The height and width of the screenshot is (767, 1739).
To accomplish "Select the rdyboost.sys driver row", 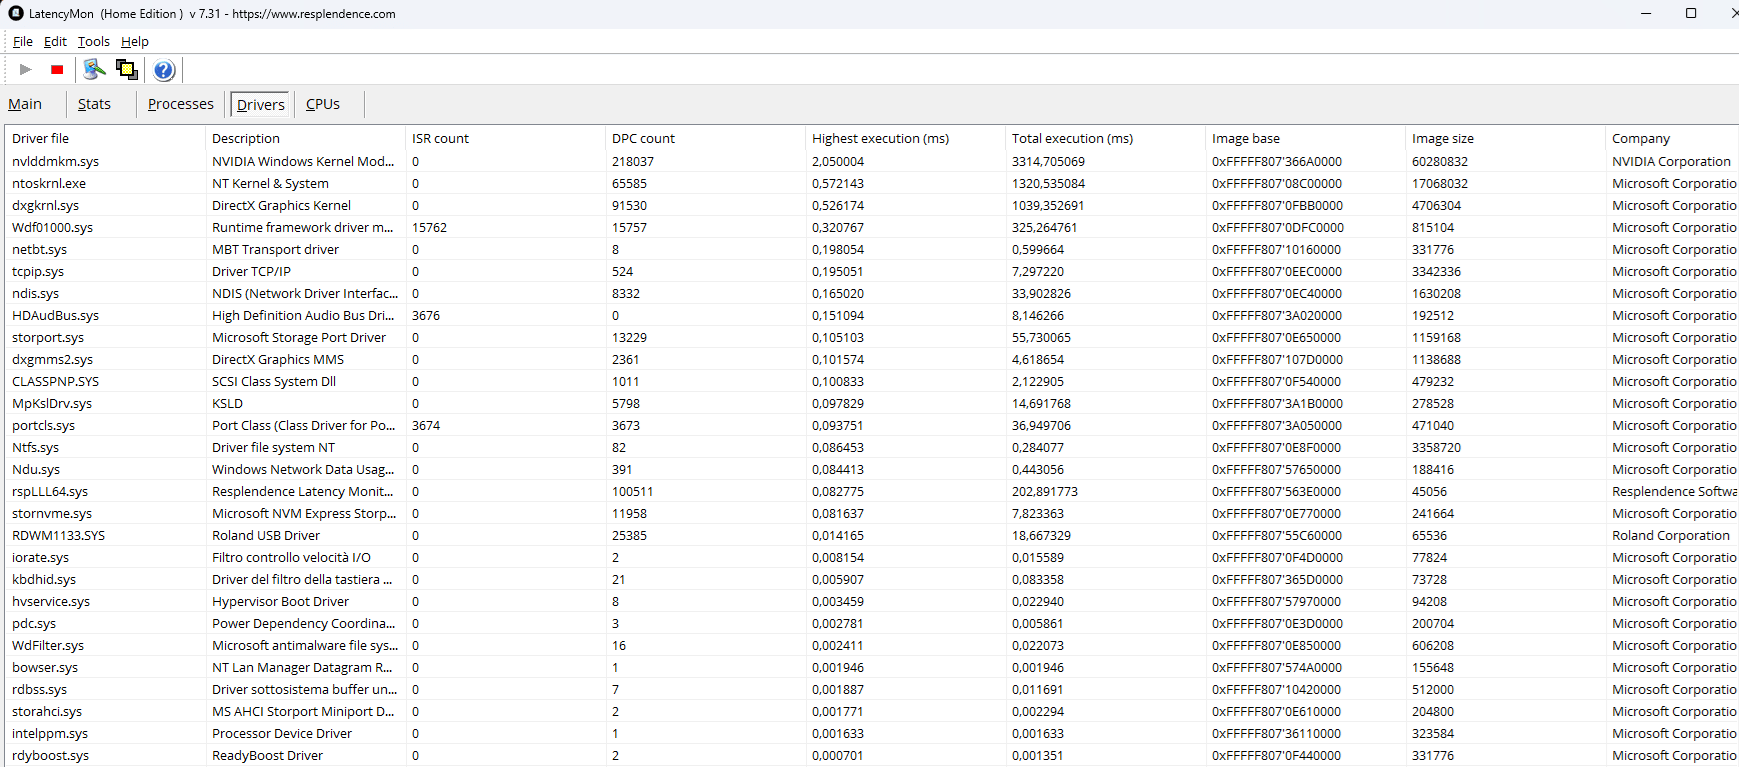I will [872, 755].
